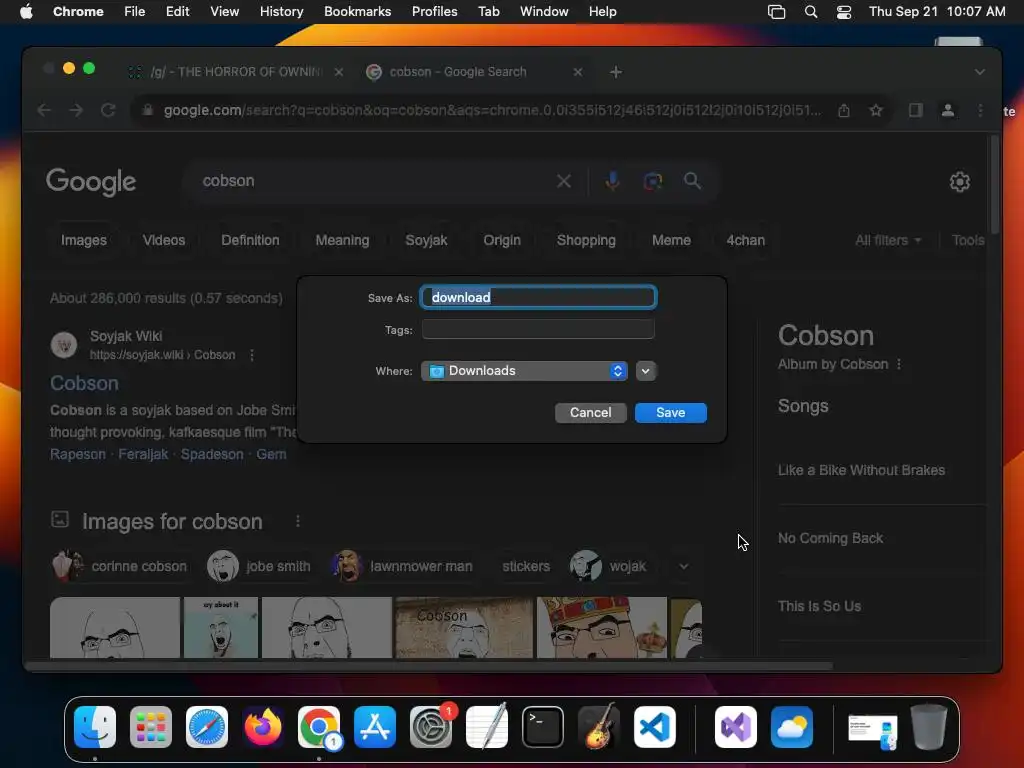Expand the save dialog with chevron button
This screenshot has height=768, width=1024.
coord(645,371)
